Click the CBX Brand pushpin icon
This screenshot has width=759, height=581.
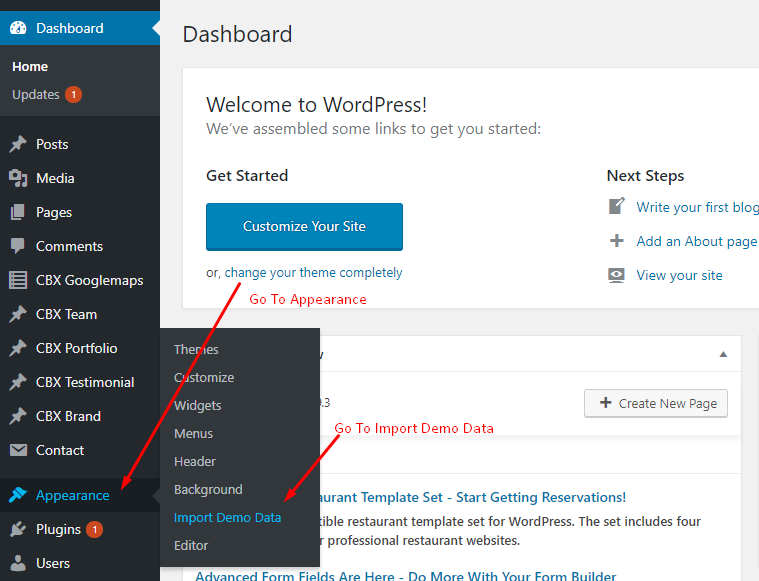click(x=18, y=416)
